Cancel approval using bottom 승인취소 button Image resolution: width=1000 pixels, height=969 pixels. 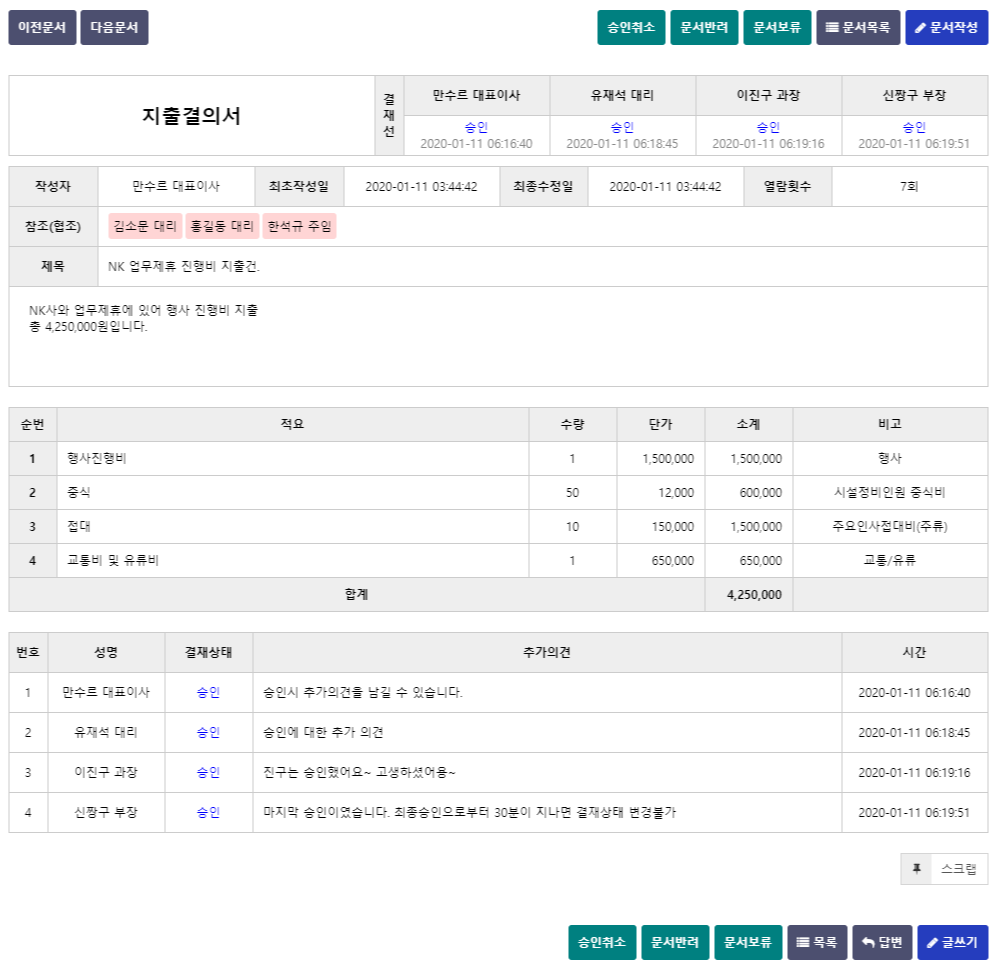coord(602,942)
